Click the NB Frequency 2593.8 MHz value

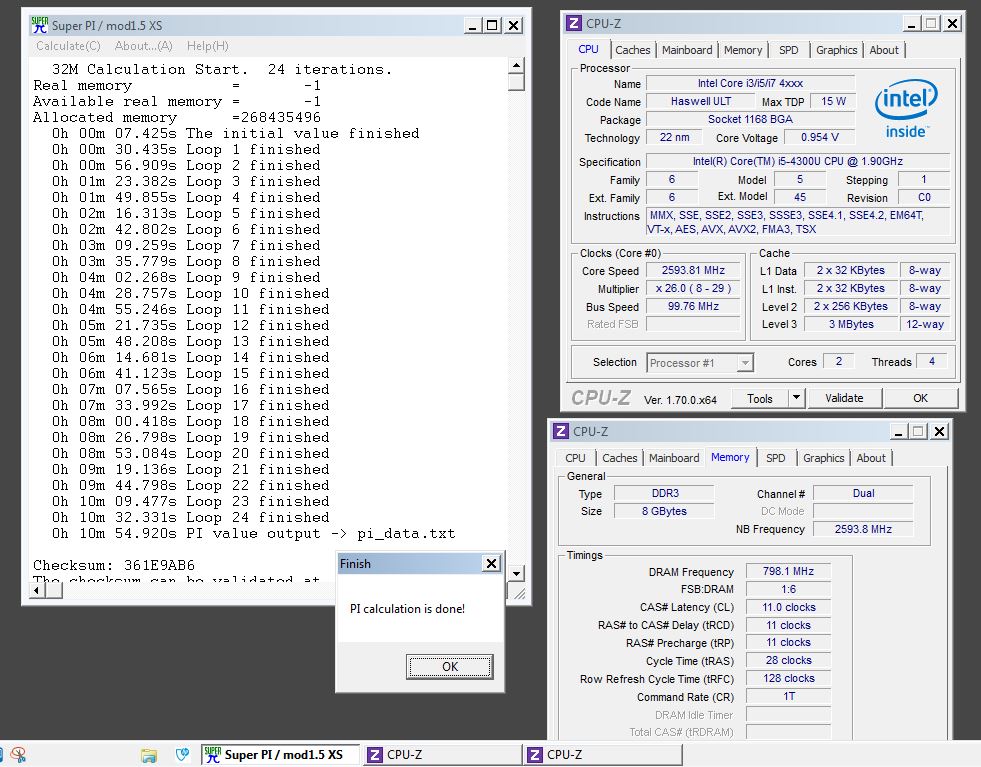(x=863, y=529)
